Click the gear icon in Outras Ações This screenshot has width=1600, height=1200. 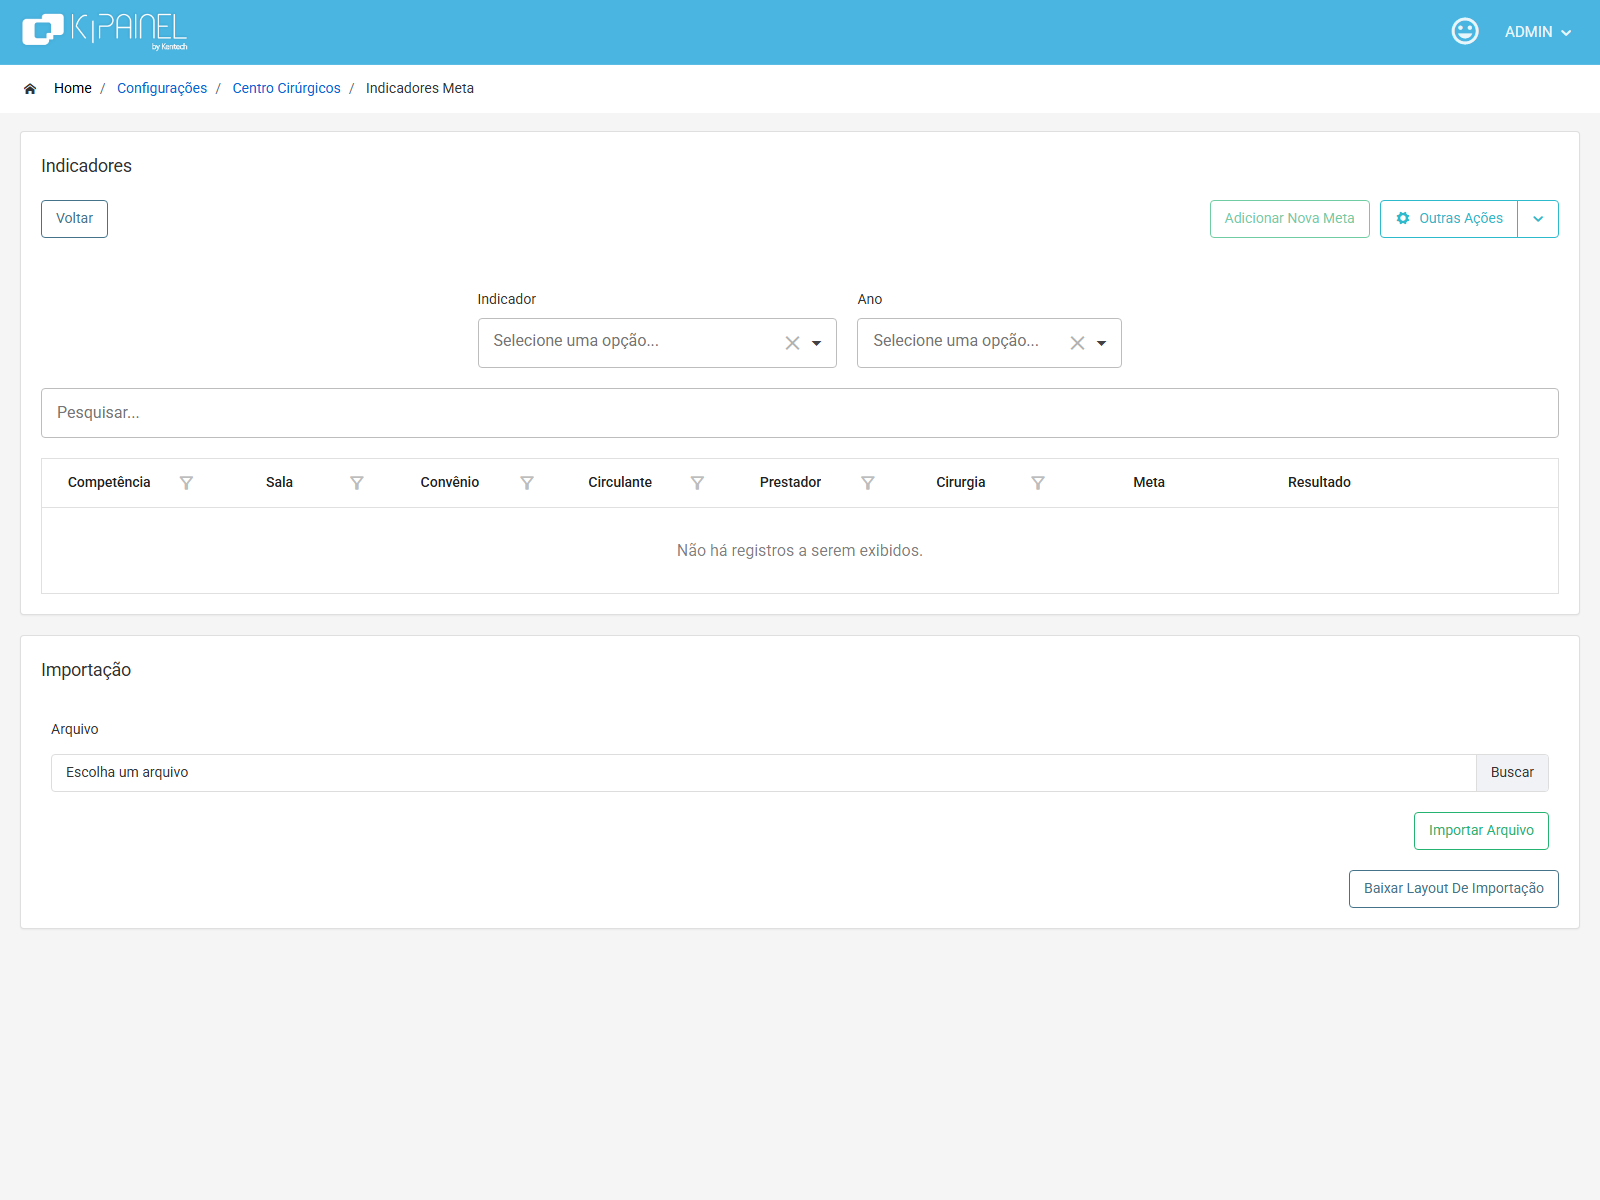[x=1403, y=218]
